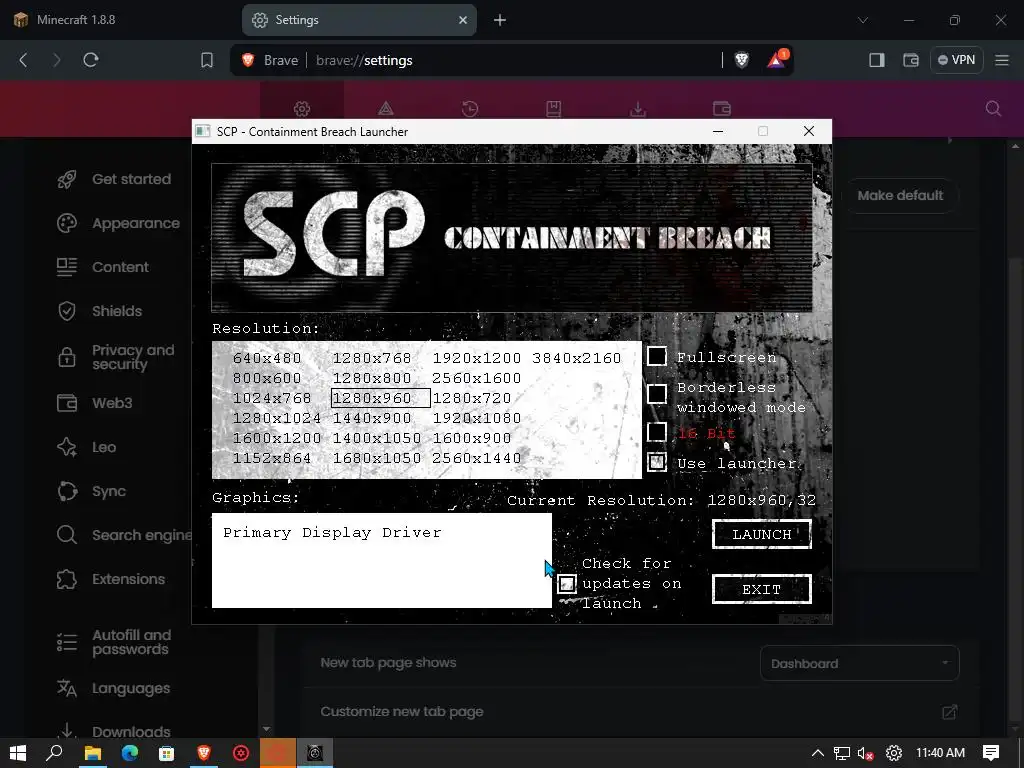
Task: Select resolution 1600x1200
Action: [277, 438]
